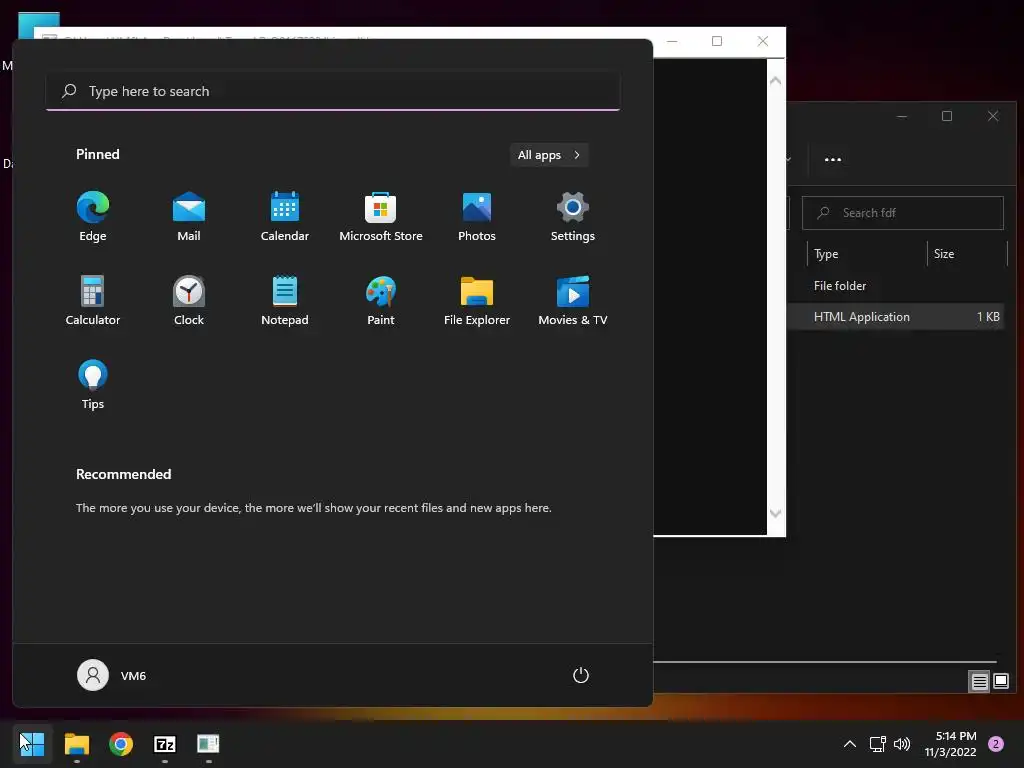Close the white background window
The image size is (1024, 768).
[x=762, y=41]
